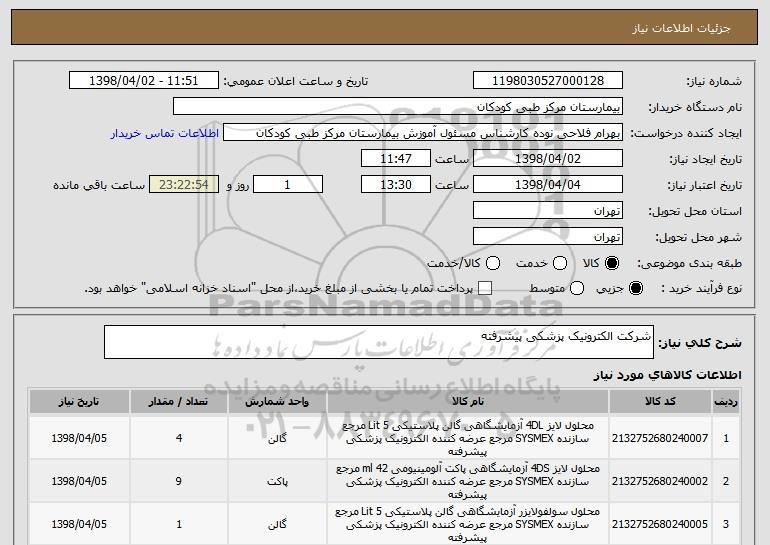The height and width of the screenshot is (545, 770).
Task: Click the creation date field 1398/04/02
Action: coord(548,159)
